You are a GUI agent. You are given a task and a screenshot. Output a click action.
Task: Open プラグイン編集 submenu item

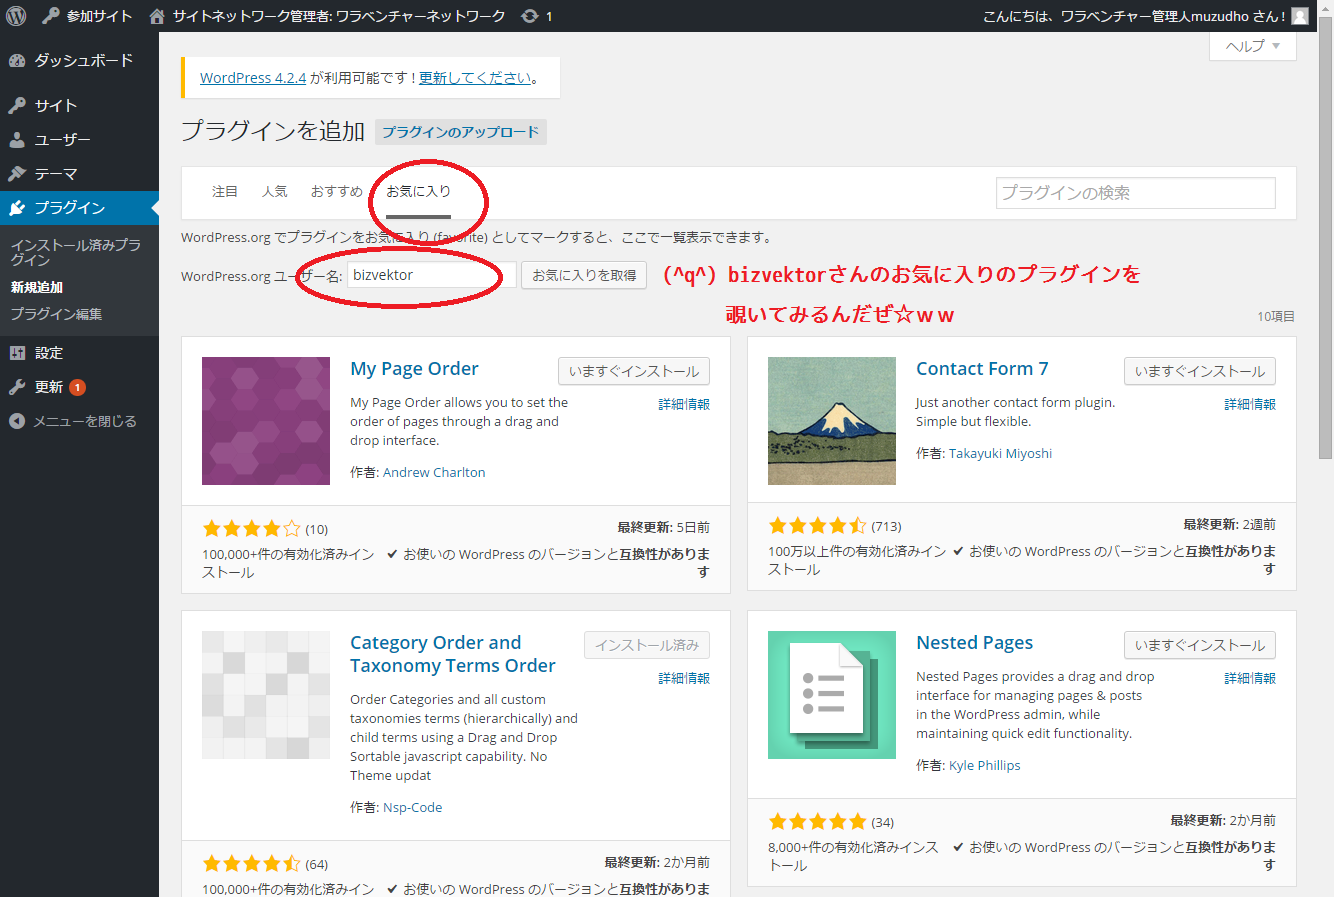[x=56, y=314]
